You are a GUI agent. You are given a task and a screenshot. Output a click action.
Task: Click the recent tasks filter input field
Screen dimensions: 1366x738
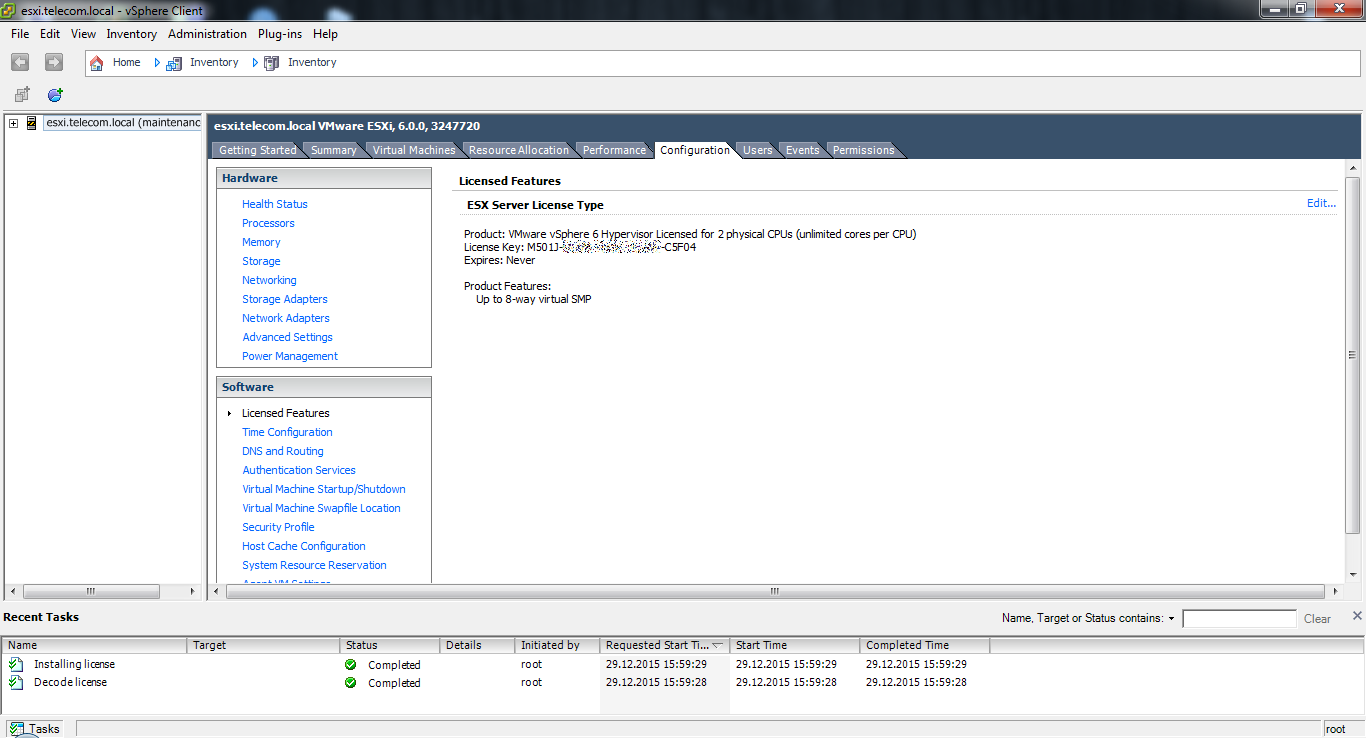point(1239,619)
